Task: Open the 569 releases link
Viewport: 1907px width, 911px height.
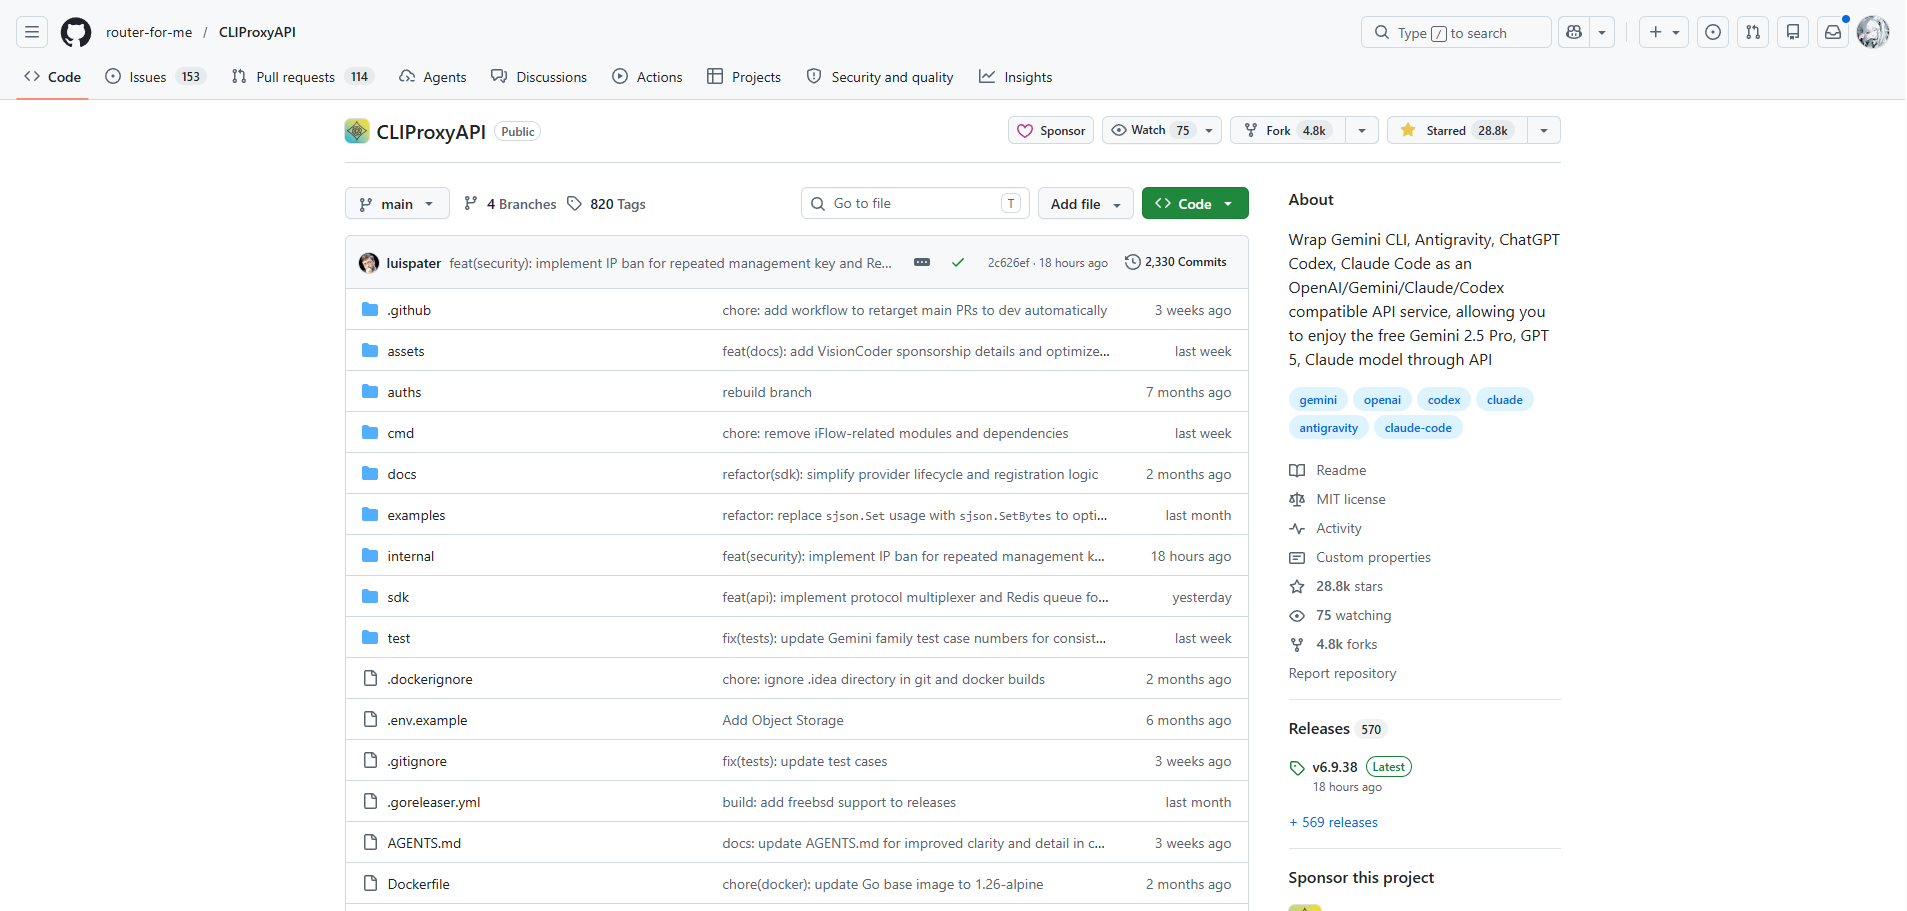Action: tap(1333, 822)
